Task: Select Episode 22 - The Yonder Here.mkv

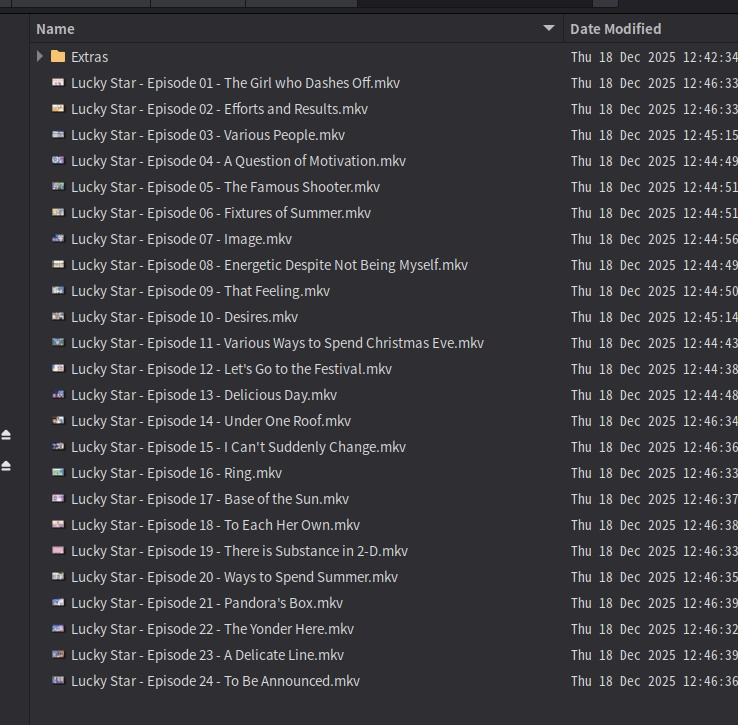Action: (212, 629)
